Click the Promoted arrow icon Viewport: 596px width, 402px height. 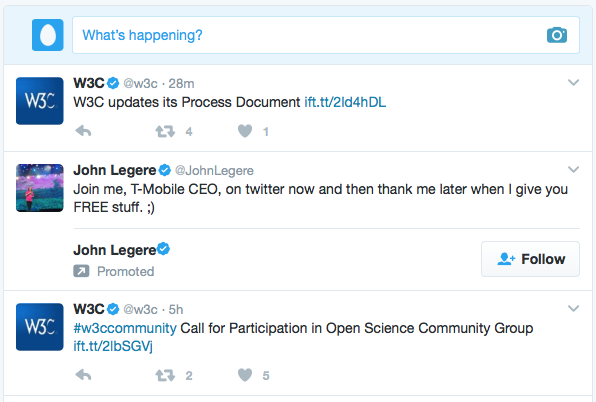(81, 271)
